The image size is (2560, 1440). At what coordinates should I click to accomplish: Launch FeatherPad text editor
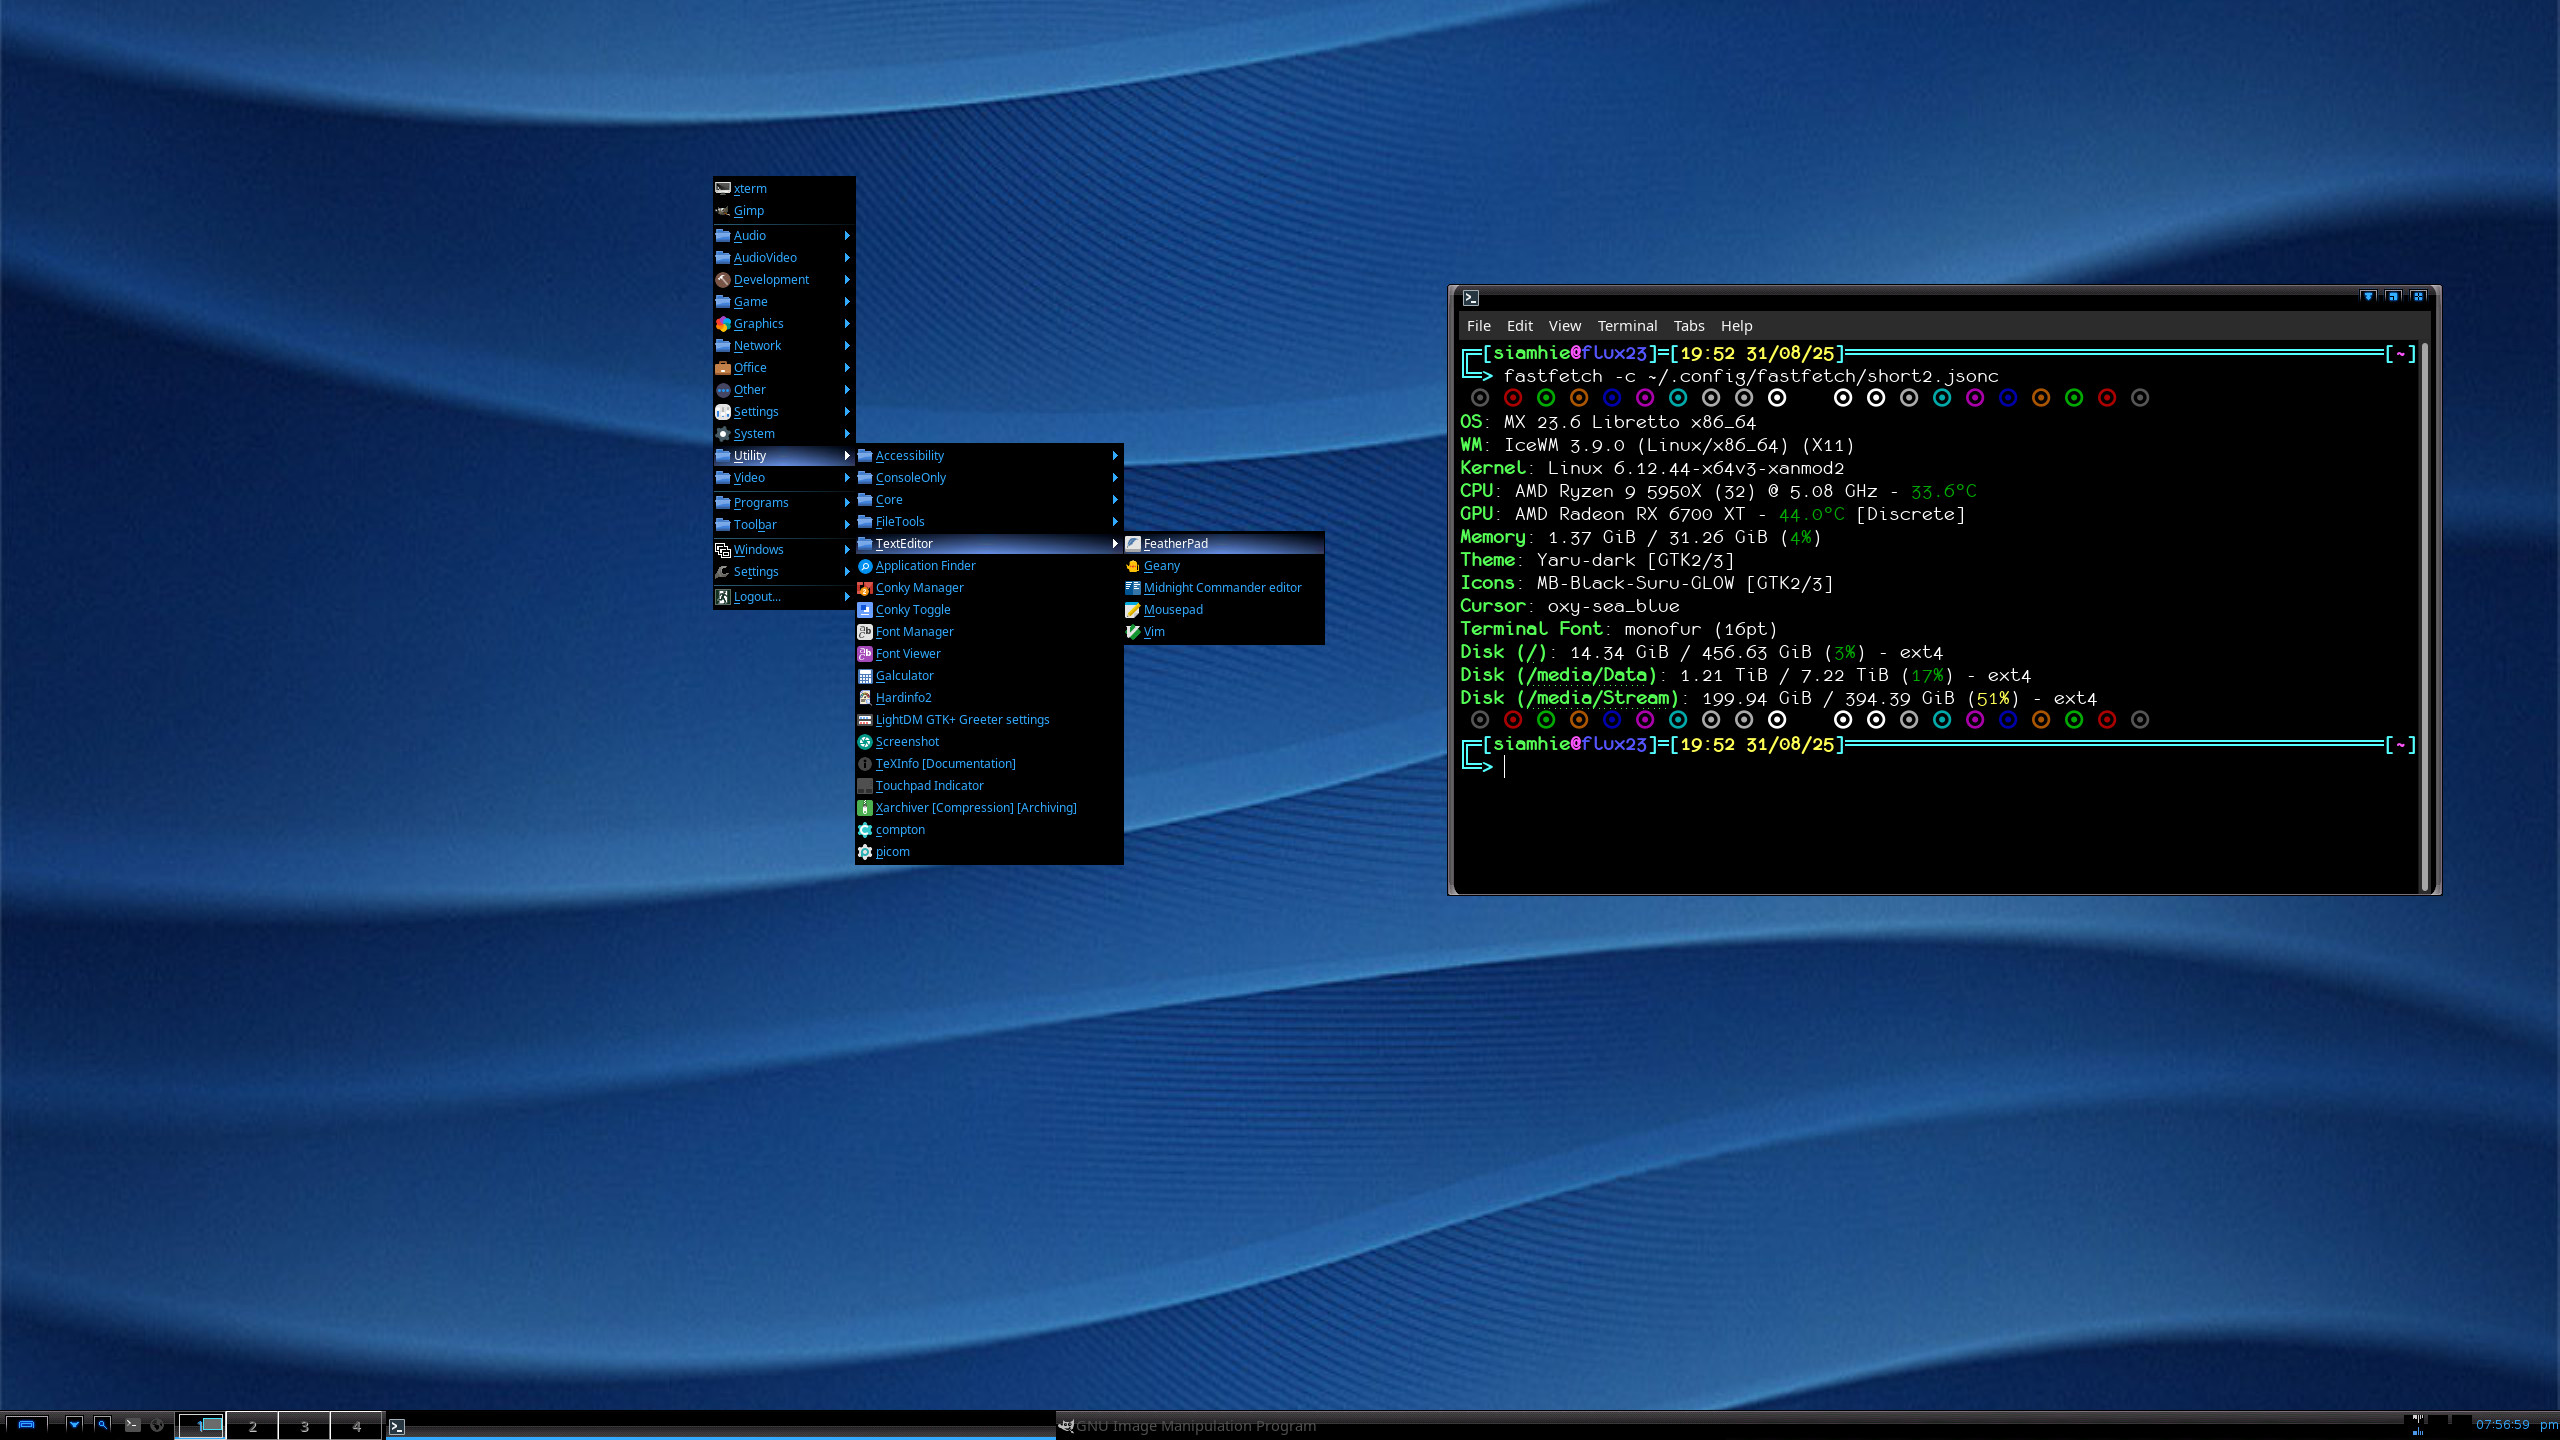[1224, 544]
